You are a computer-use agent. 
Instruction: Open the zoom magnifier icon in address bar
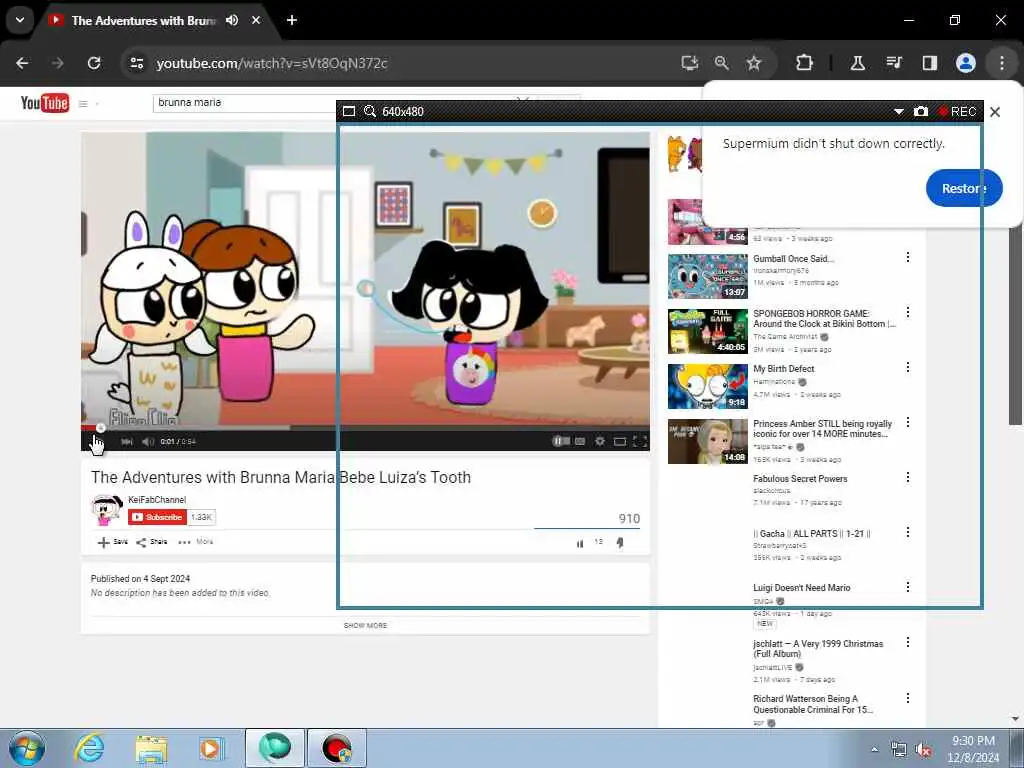pos(722,63)
